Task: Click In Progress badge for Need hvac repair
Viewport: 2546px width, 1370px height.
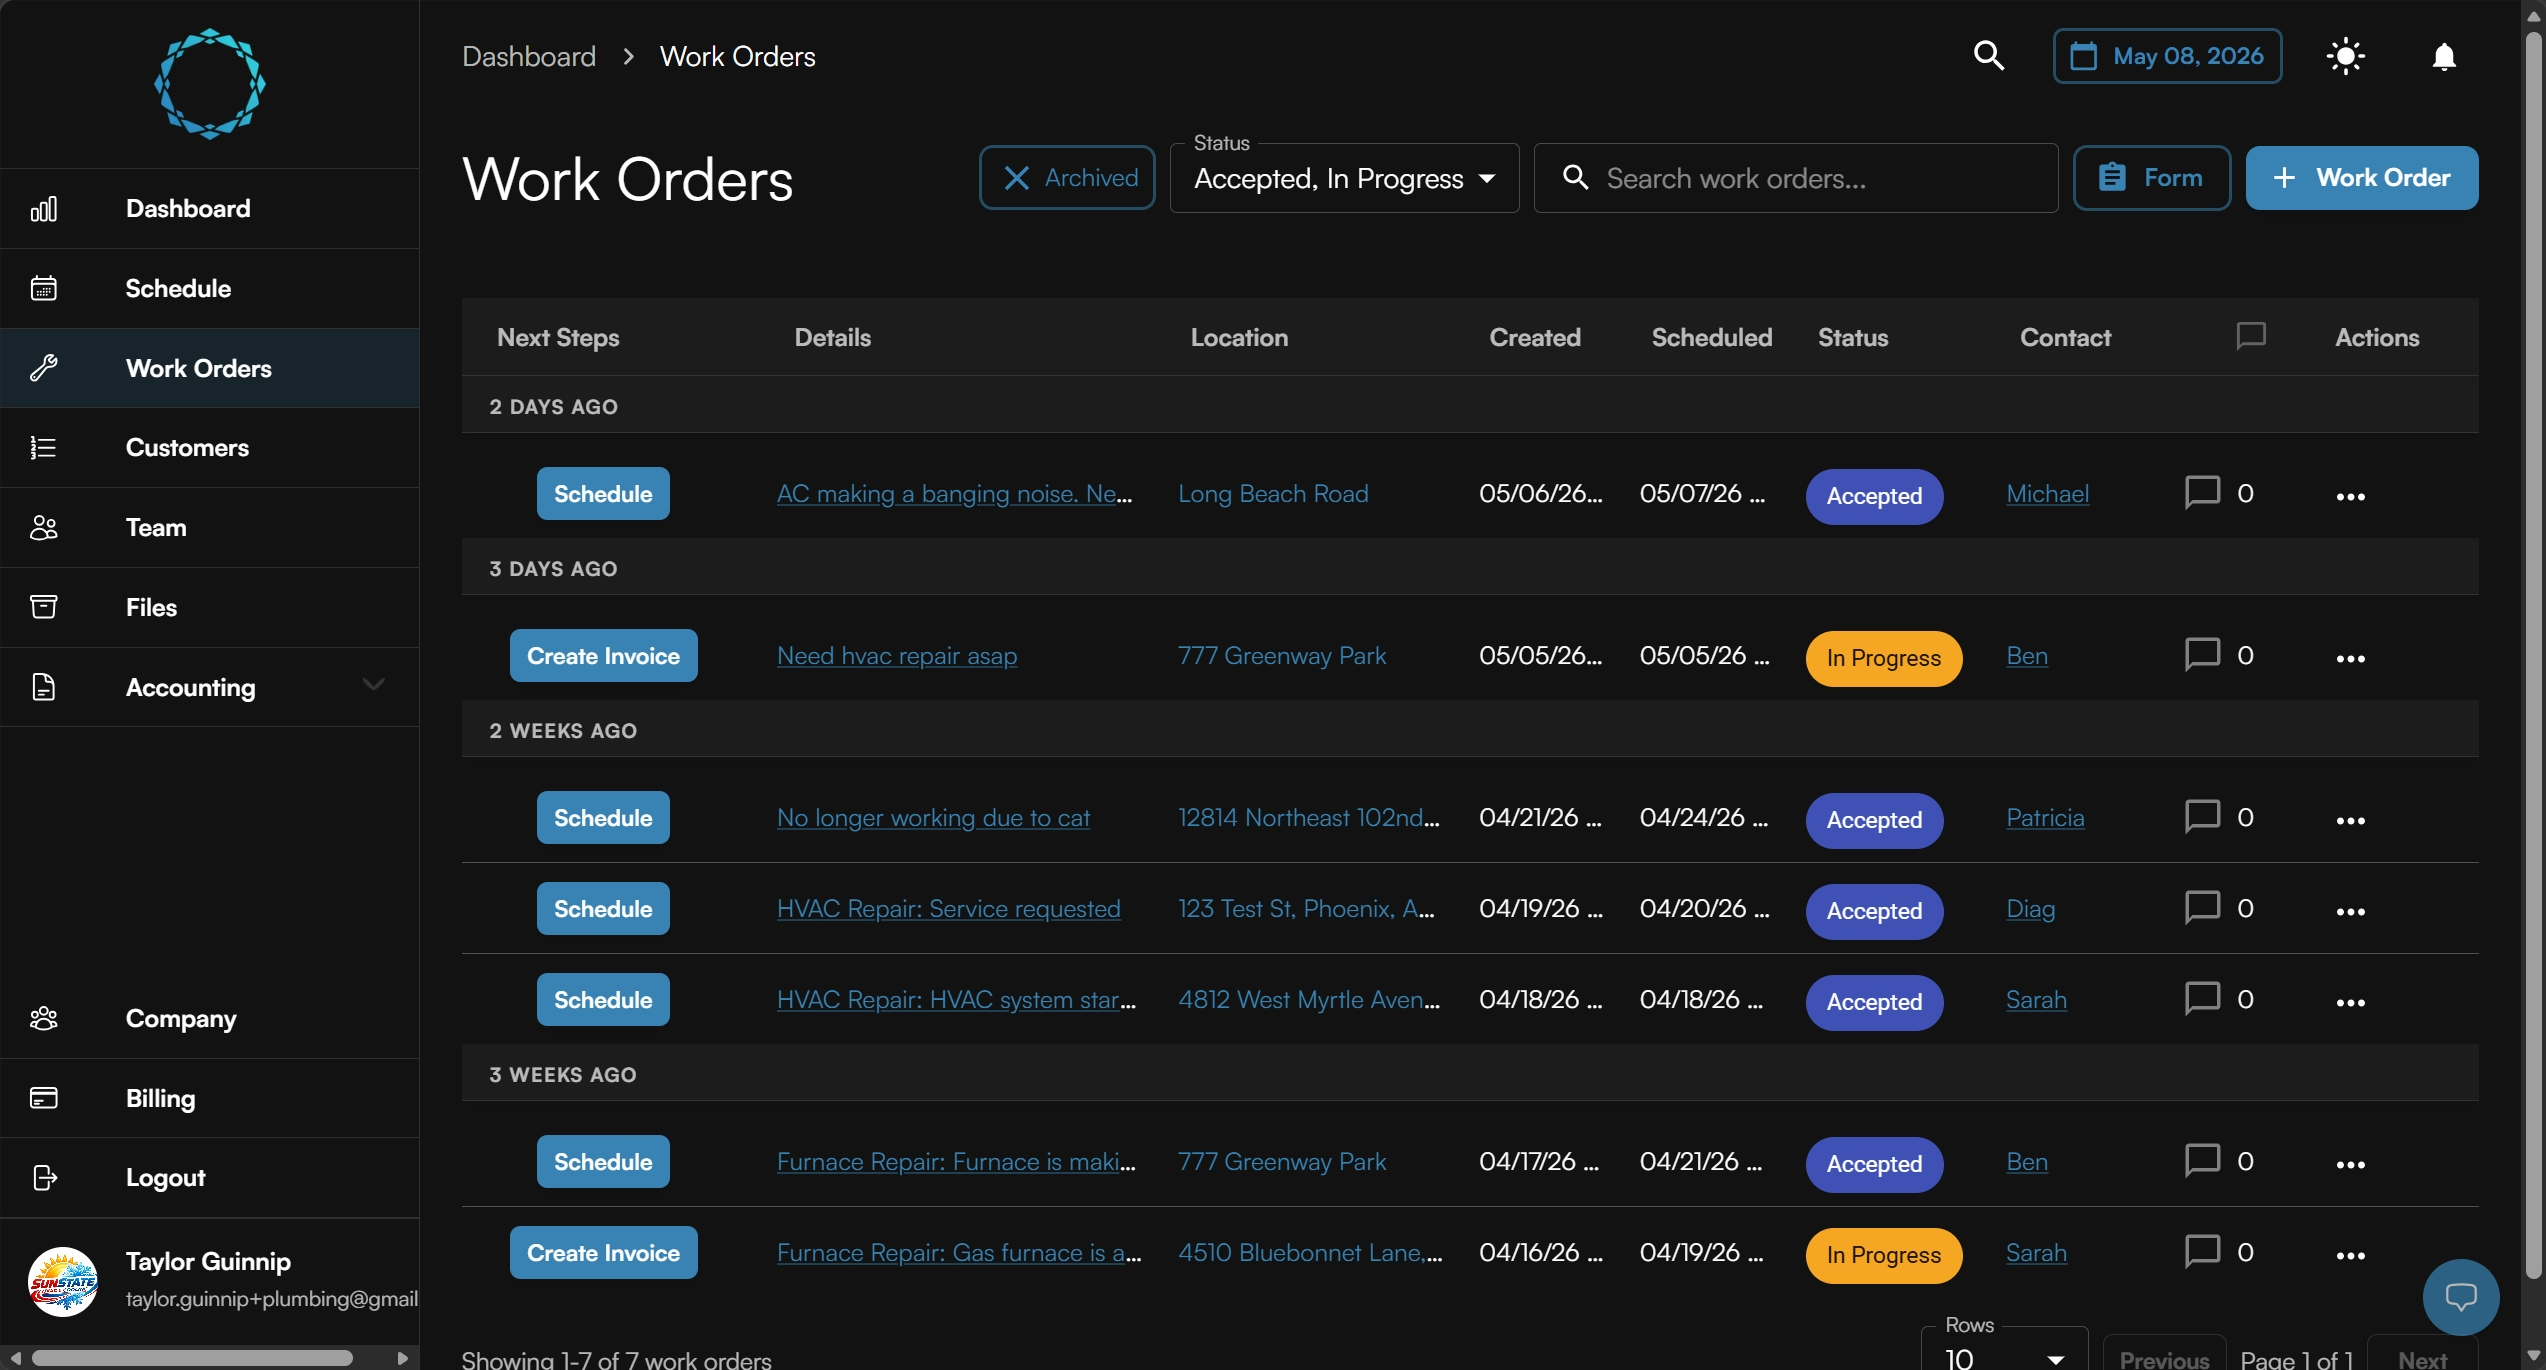Action: [1883, 658]
